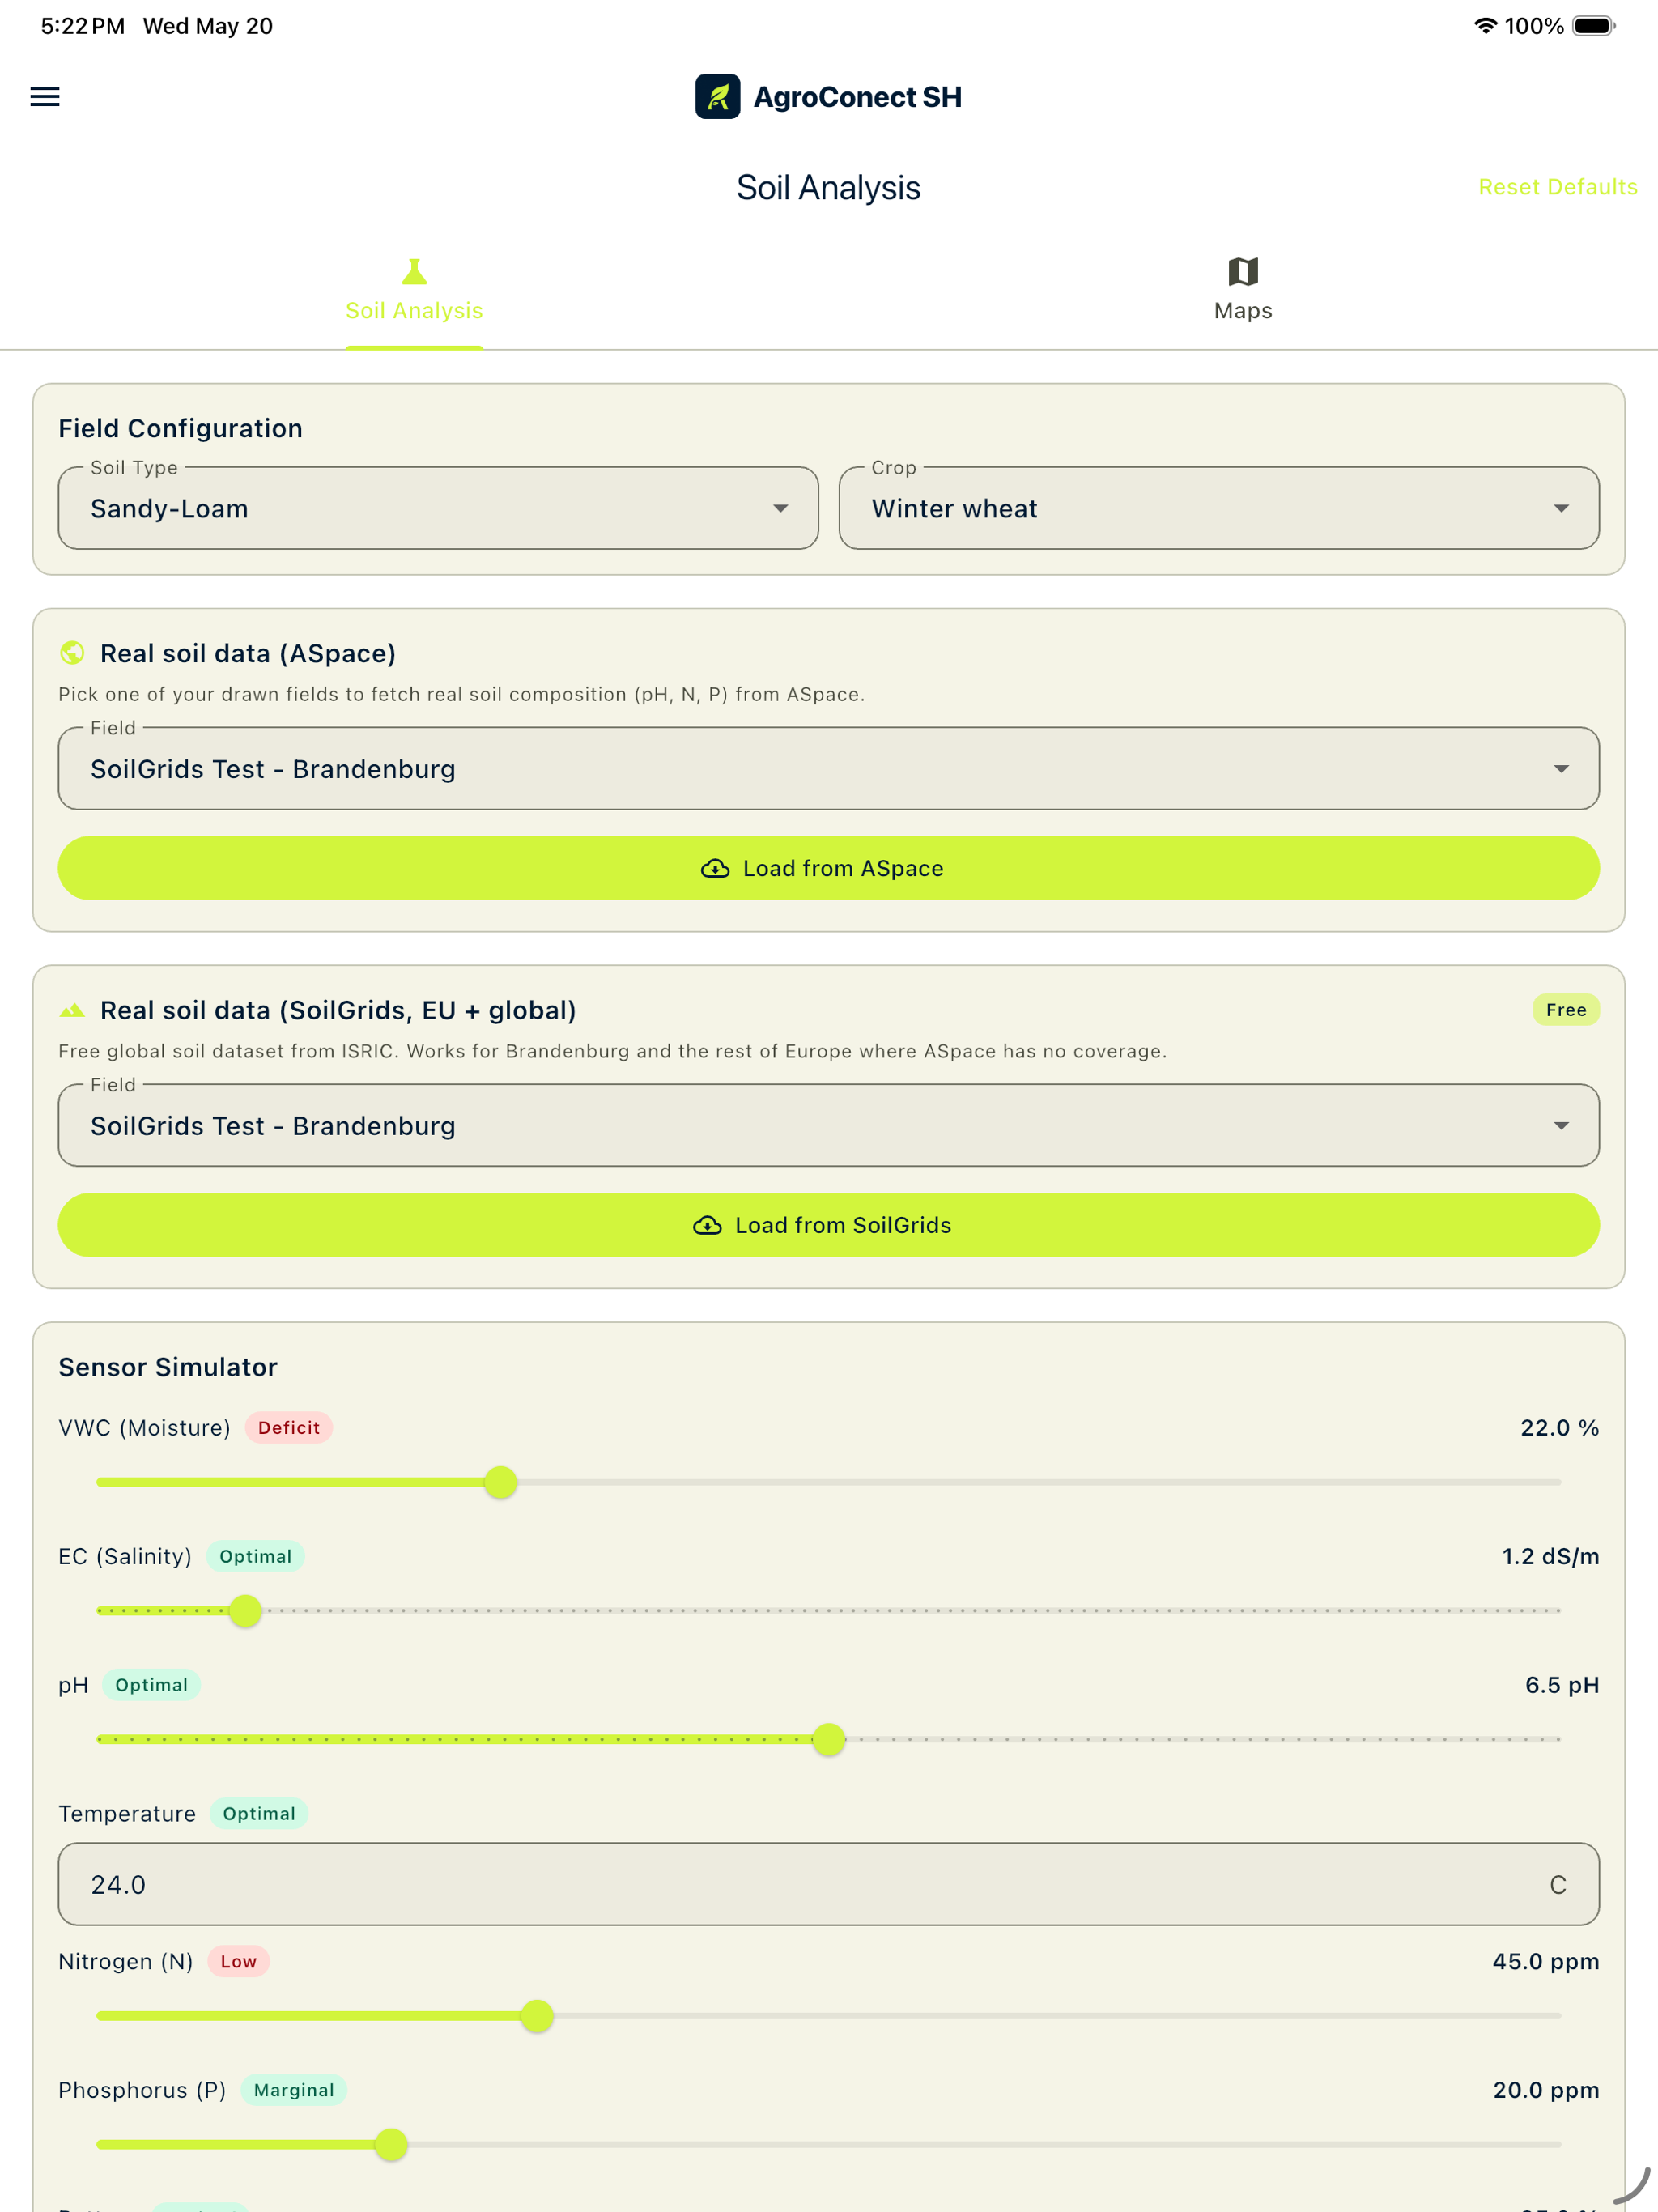Click the battery indicator icon

(x=1593, y=26)
